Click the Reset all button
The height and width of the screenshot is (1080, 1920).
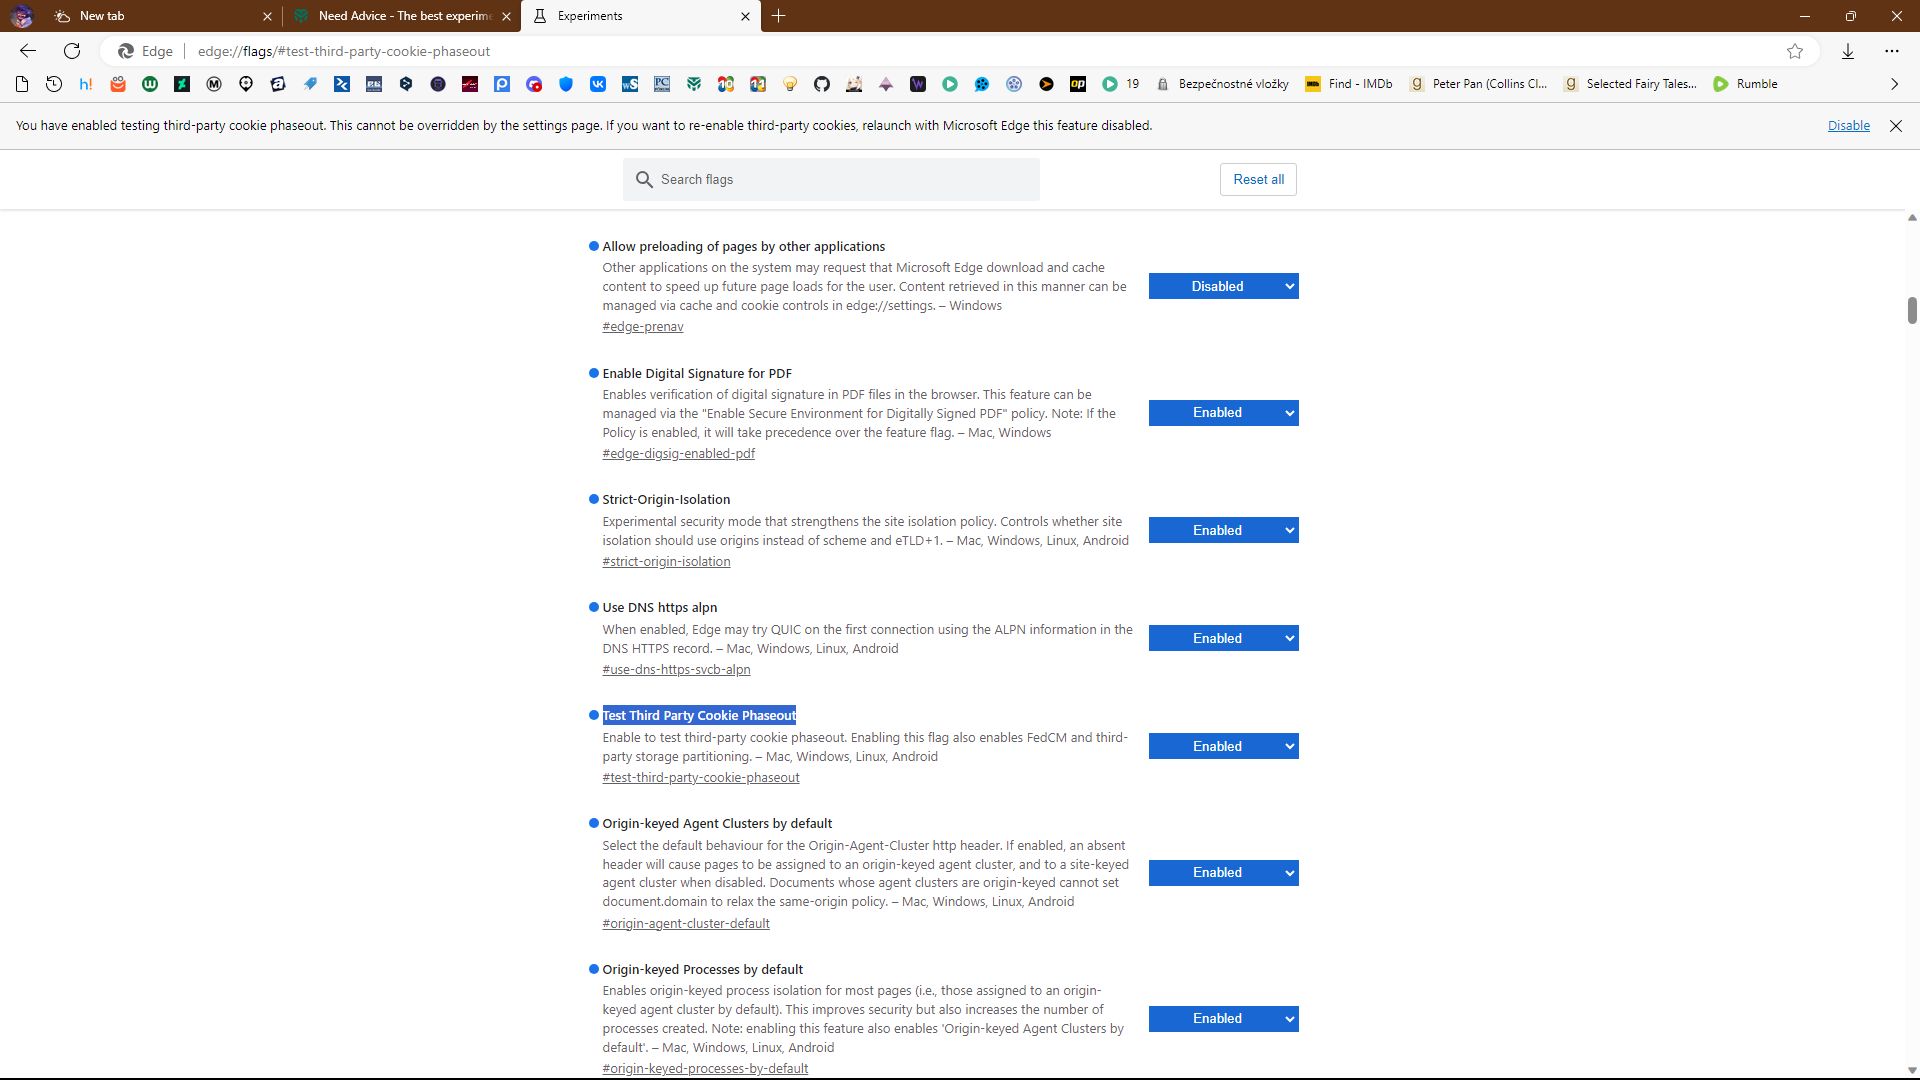click(1258, 179)
